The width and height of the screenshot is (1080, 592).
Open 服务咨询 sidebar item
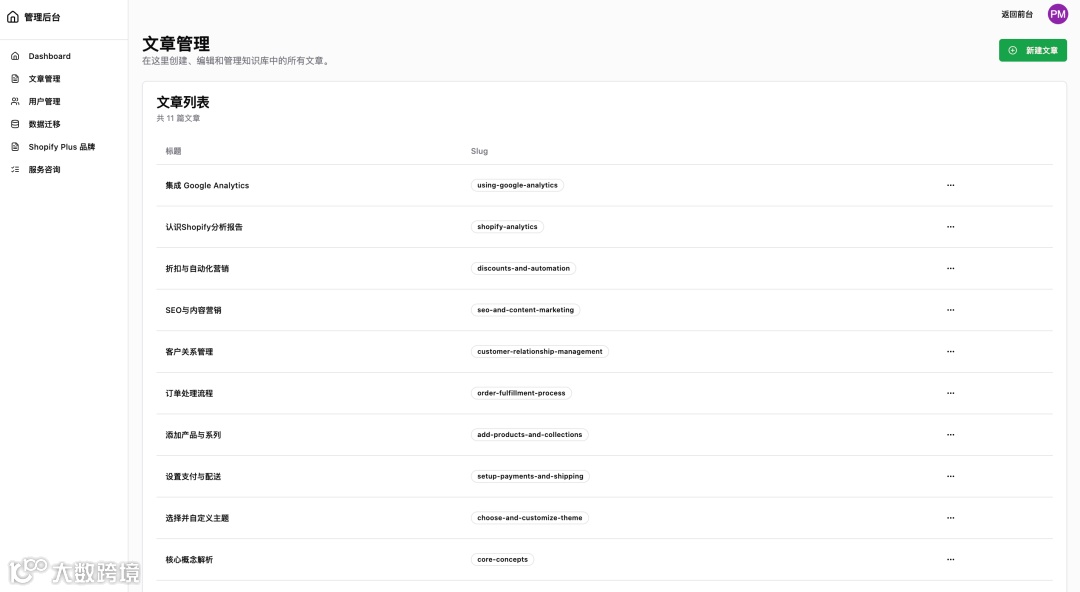pyautogui.click(x=44, y=170)
